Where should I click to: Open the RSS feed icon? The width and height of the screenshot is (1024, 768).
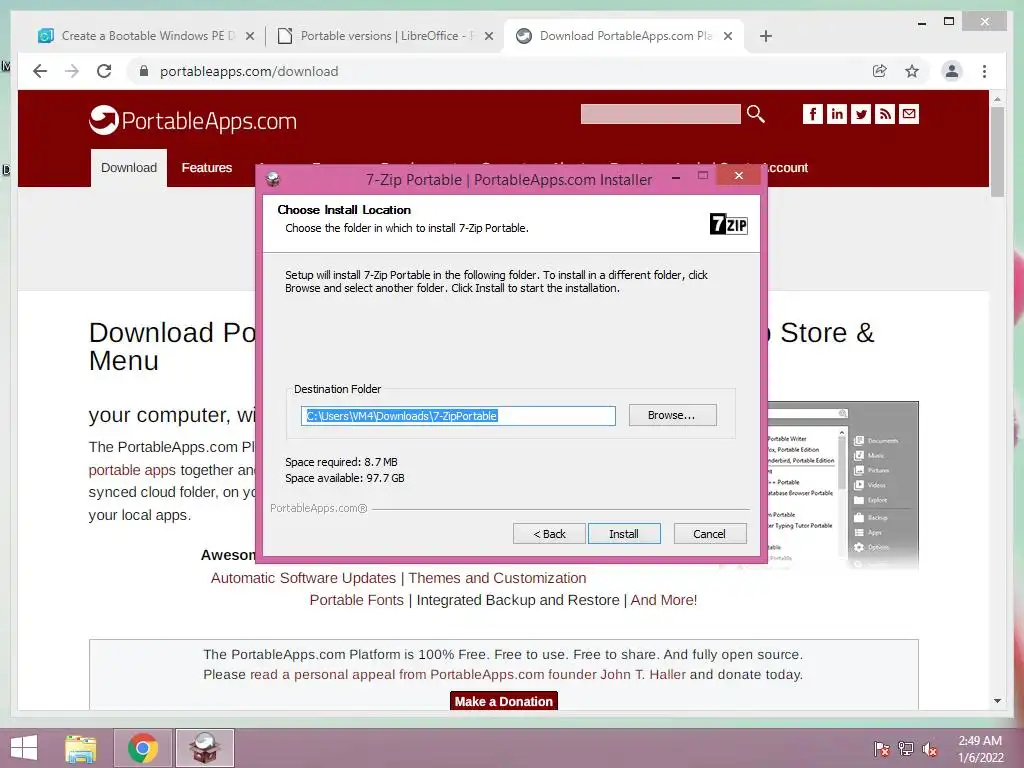click(x=885, y=114)
